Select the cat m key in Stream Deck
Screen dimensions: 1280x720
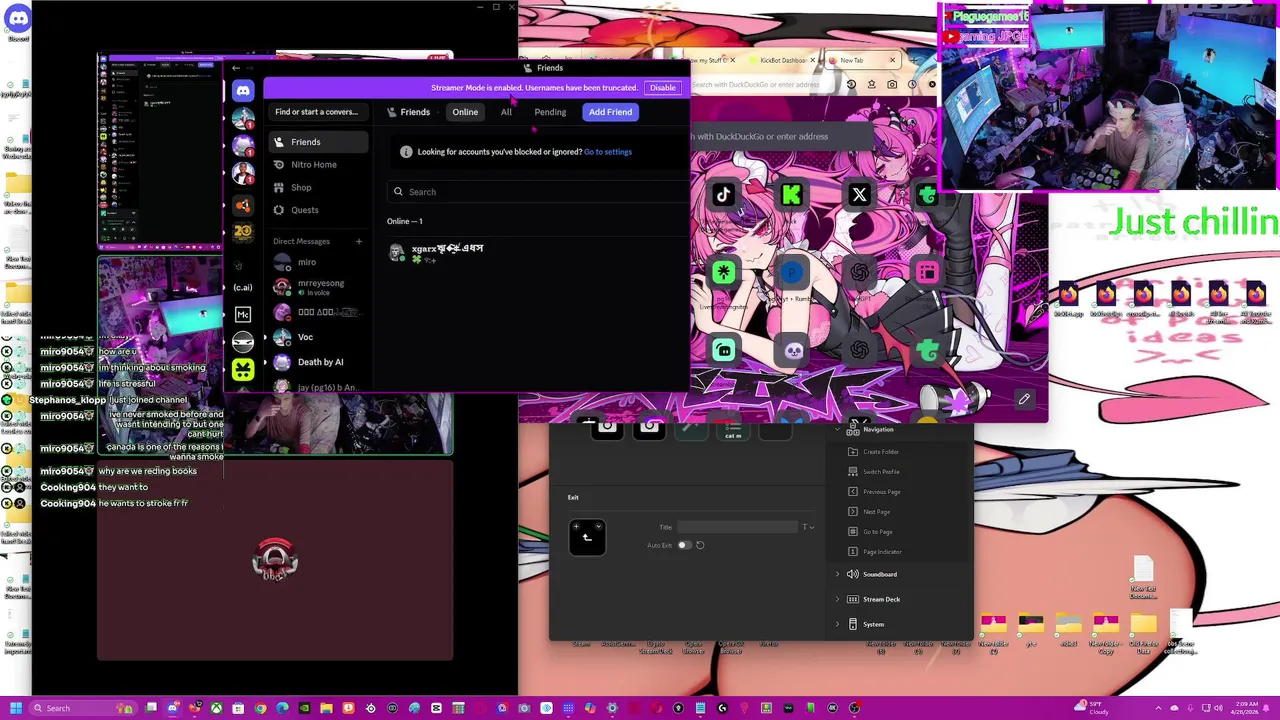click(x=733, y=430)
